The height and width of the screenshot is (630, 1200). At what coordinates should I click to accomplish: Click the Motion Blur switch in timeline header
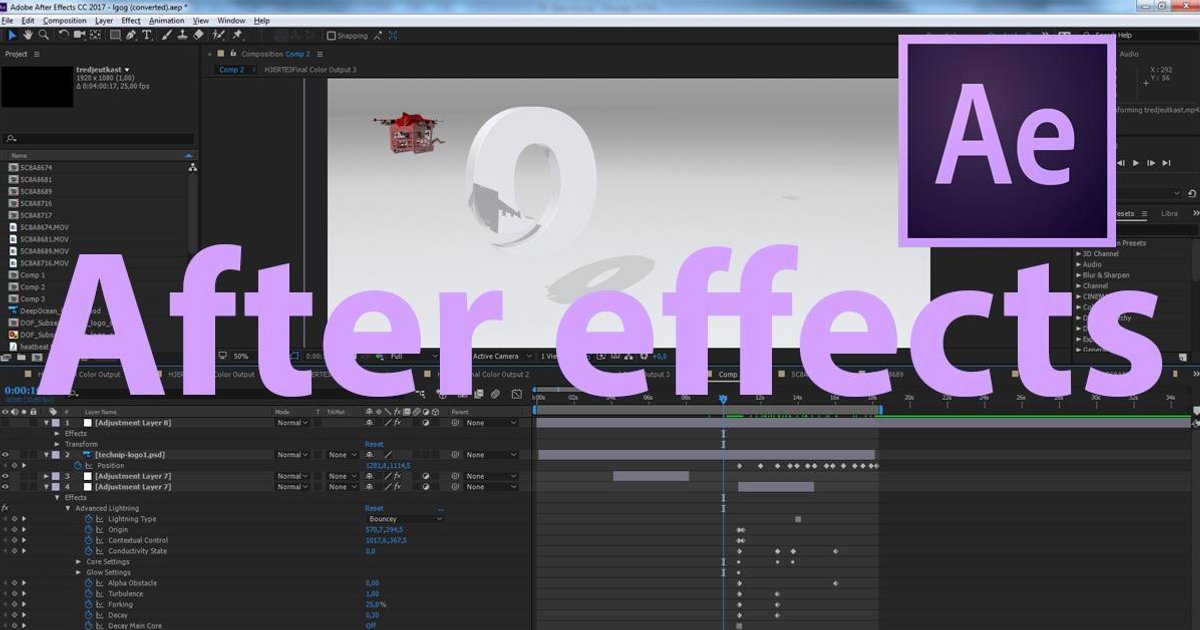(495, 393)
